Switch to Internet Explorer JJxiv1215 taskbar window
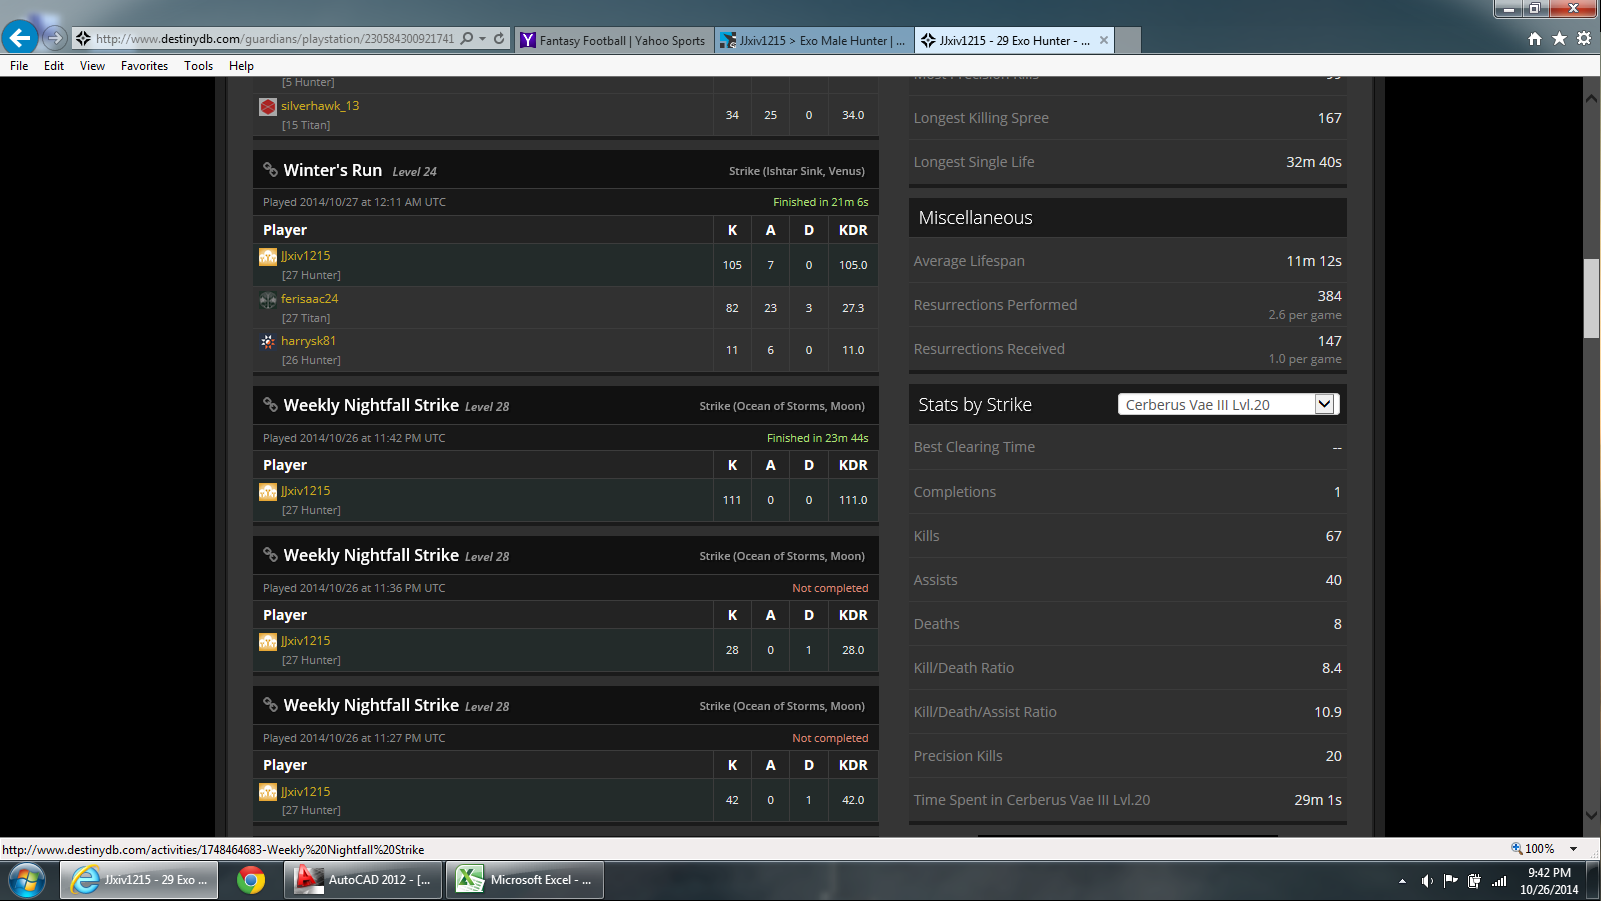Screen dimensions: 1601x901 click(x=139, y=880)
